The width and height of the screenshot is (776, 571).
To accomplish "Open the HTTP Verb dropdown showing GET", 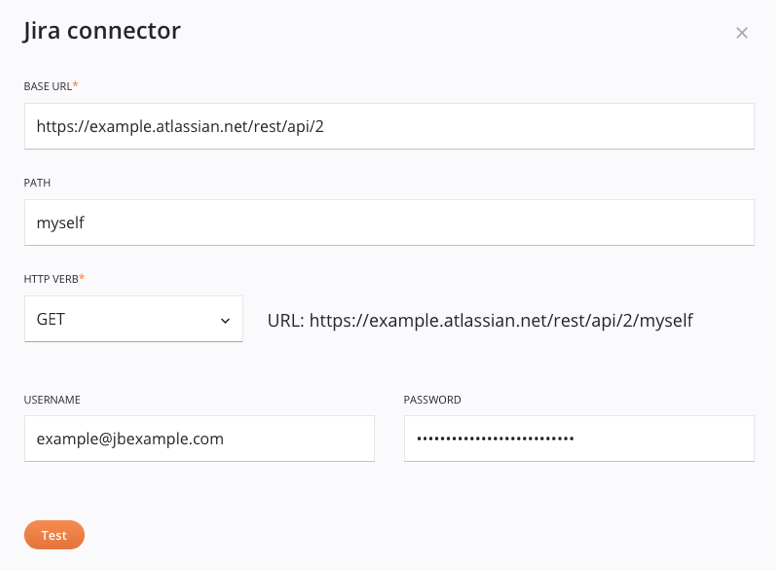I will [133, 320].
